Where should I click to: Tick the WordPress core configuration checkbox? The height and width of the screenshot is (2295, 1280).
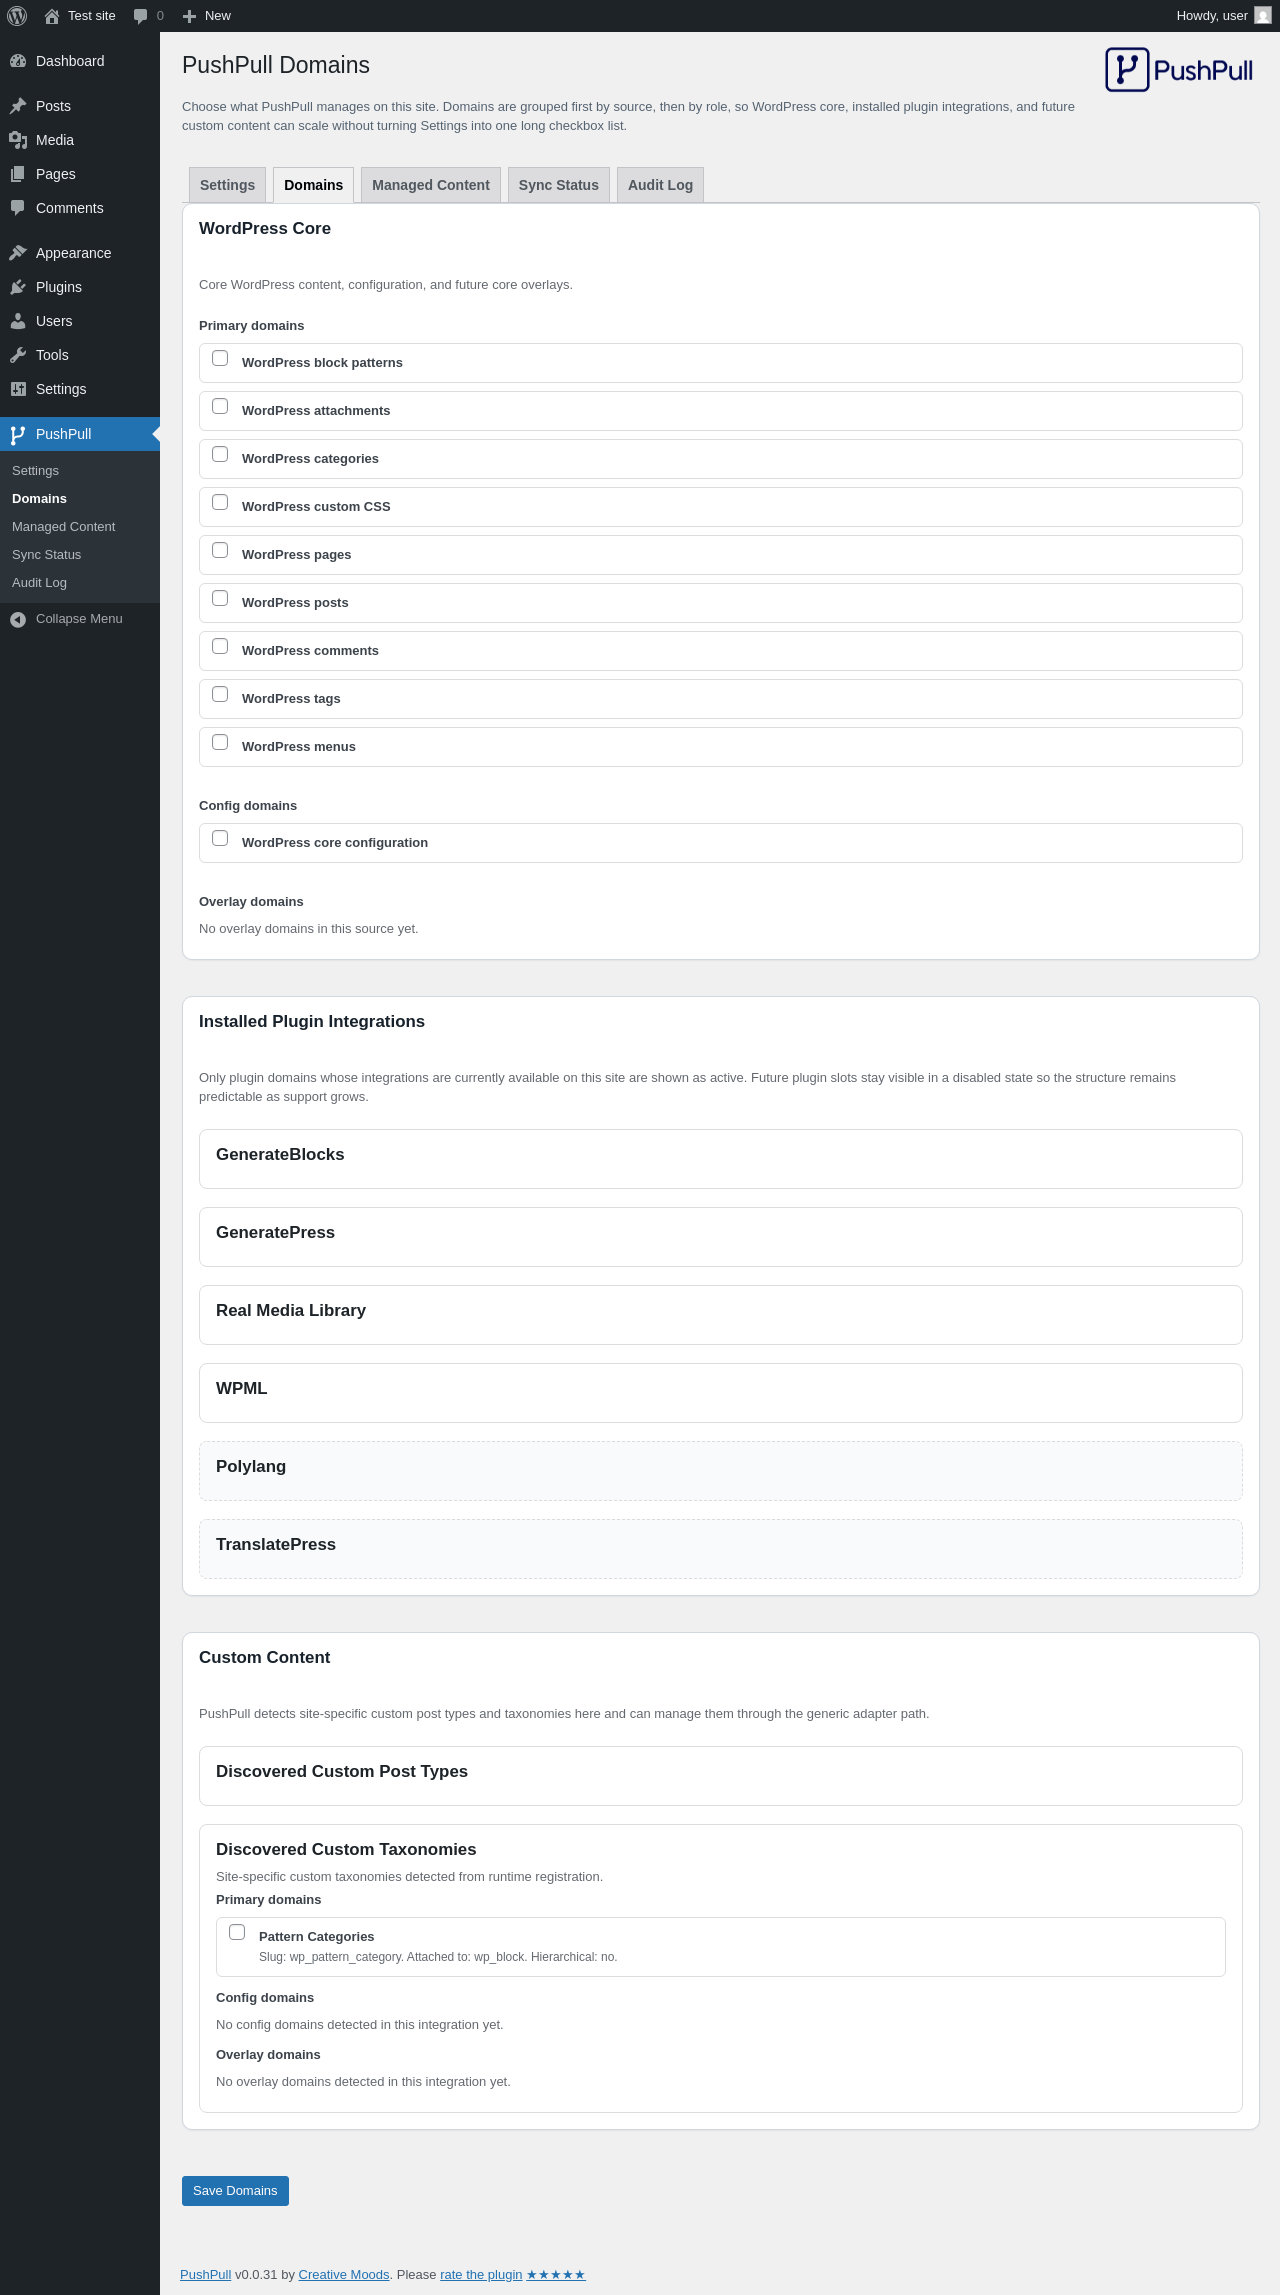[220, 838]
